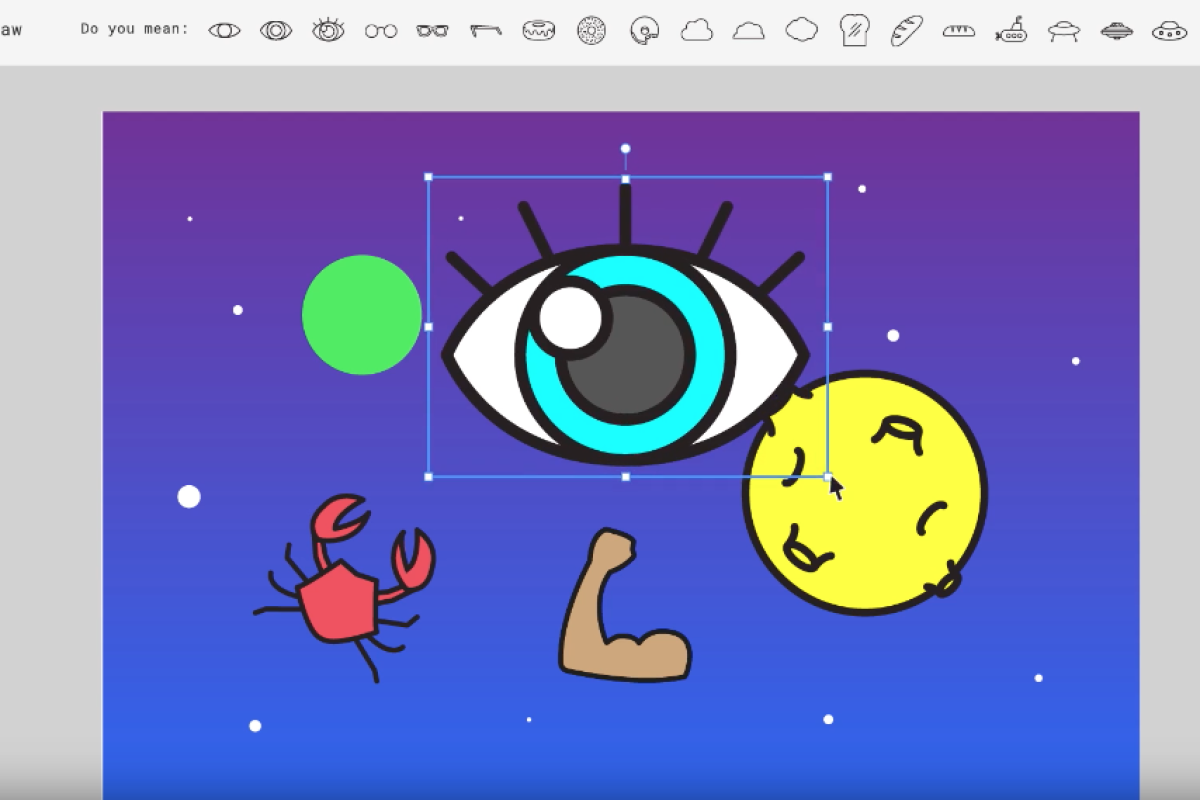
Task: Click the bottom-right selection handle
Action: pyautogui.click(x=827, y=477)
